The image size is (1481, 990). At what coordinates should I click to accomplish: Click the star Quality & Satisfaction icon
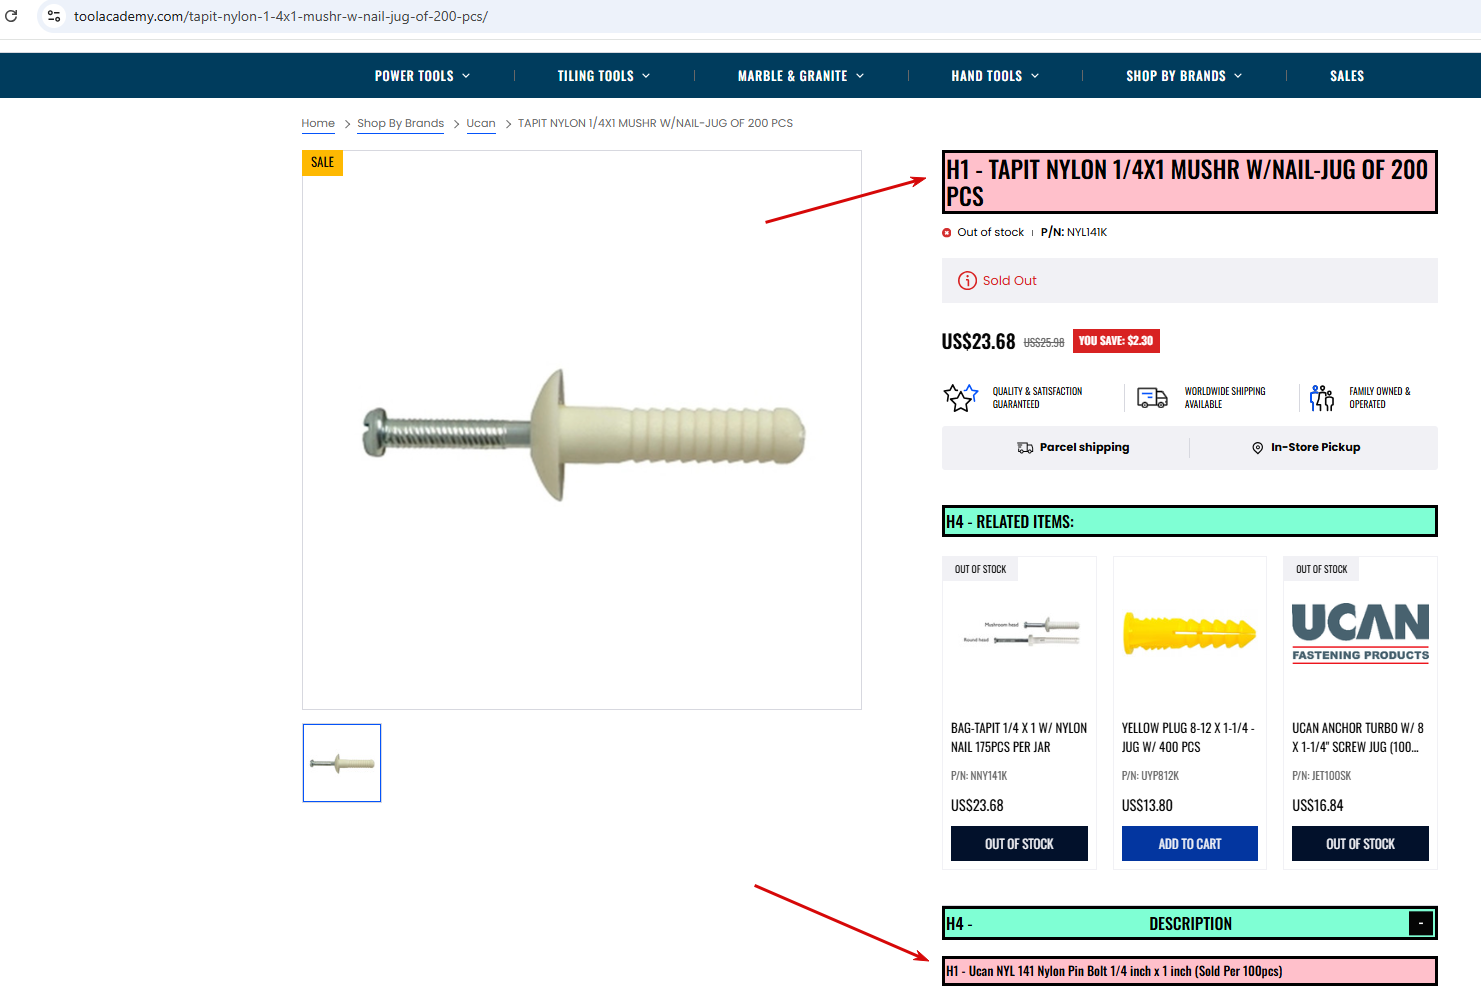pyautogui.click(x=961, y=398)
